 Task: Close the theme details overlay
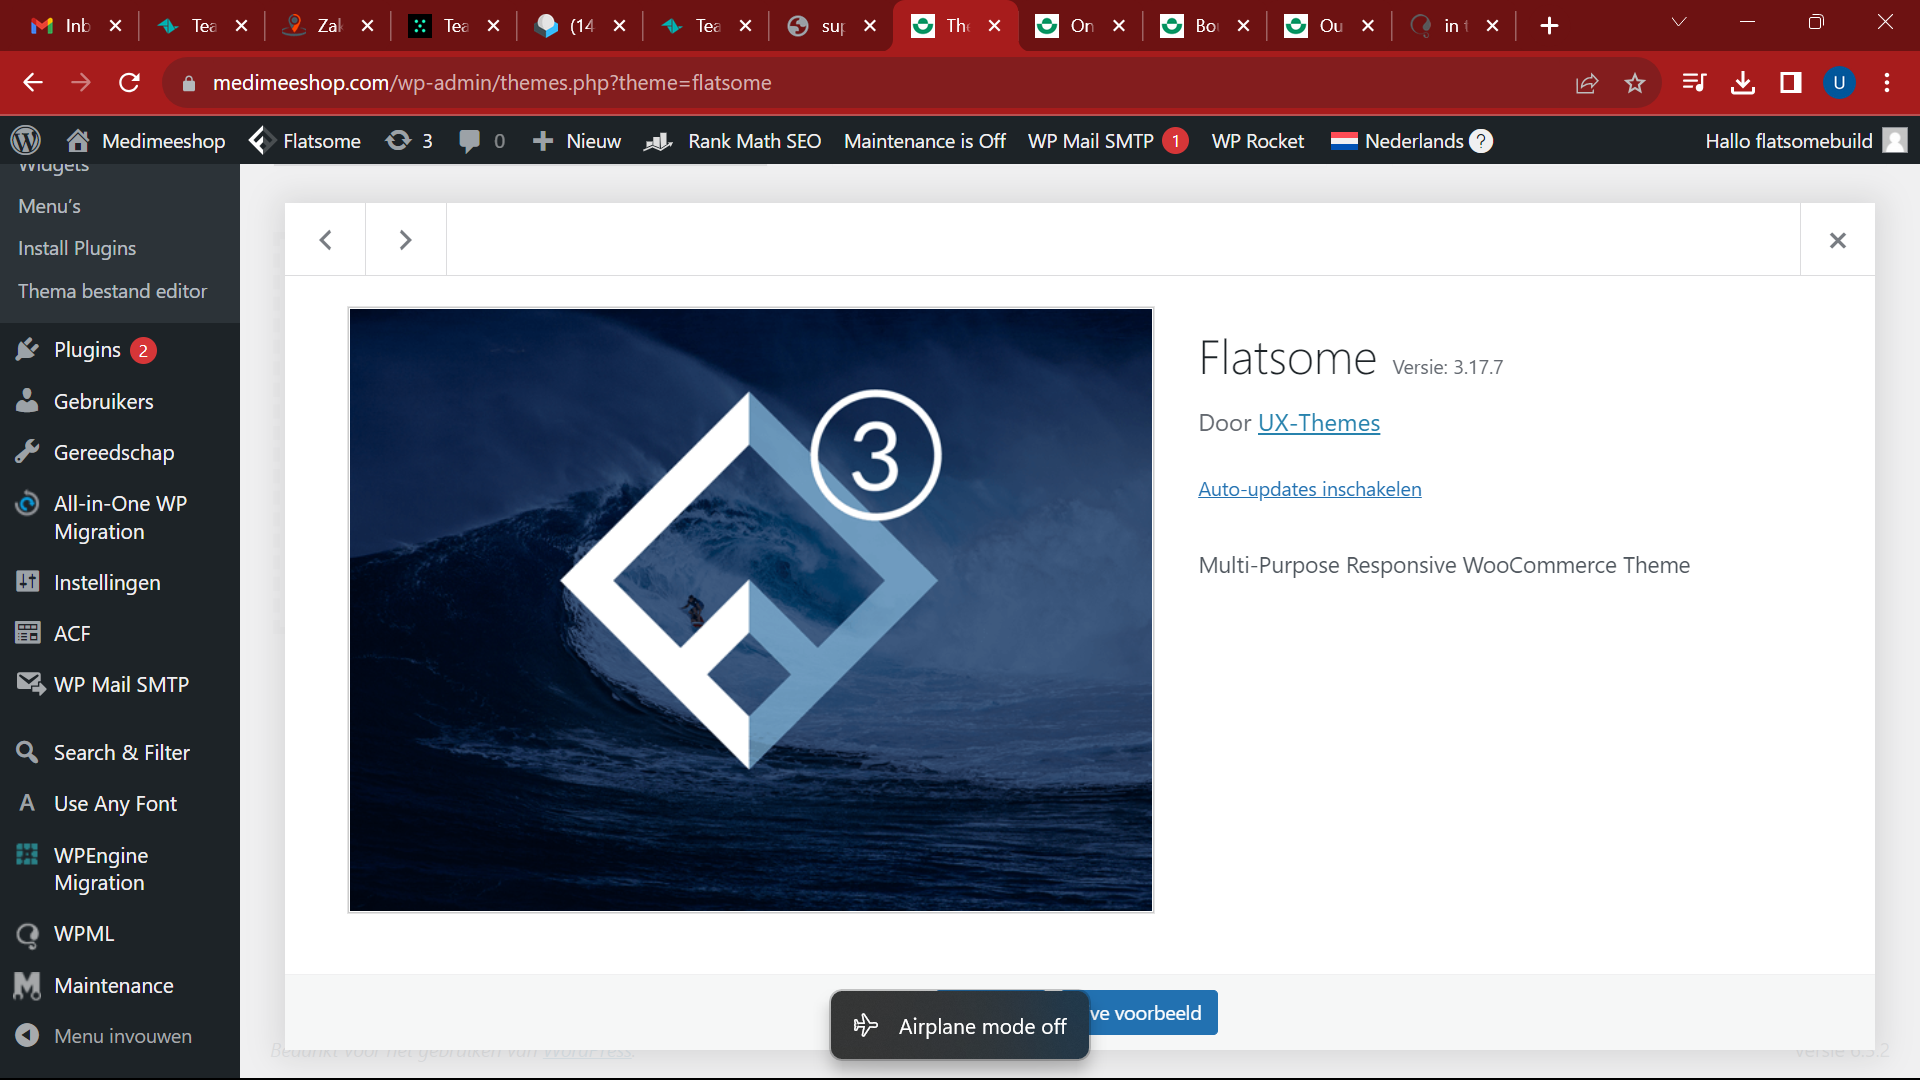[x=1837, y=240]
